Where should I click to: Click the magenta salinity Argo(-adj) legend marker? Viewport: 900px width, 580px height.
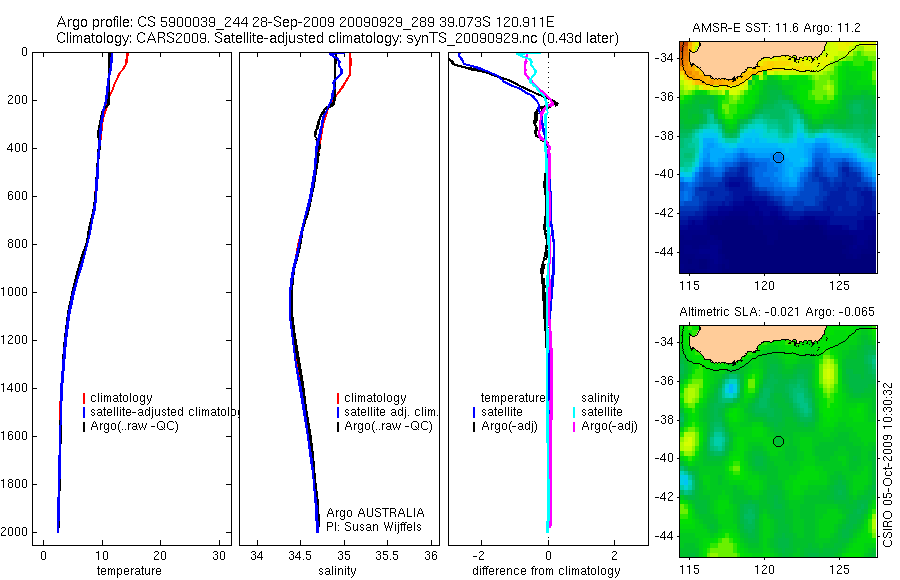click(574, 427)
